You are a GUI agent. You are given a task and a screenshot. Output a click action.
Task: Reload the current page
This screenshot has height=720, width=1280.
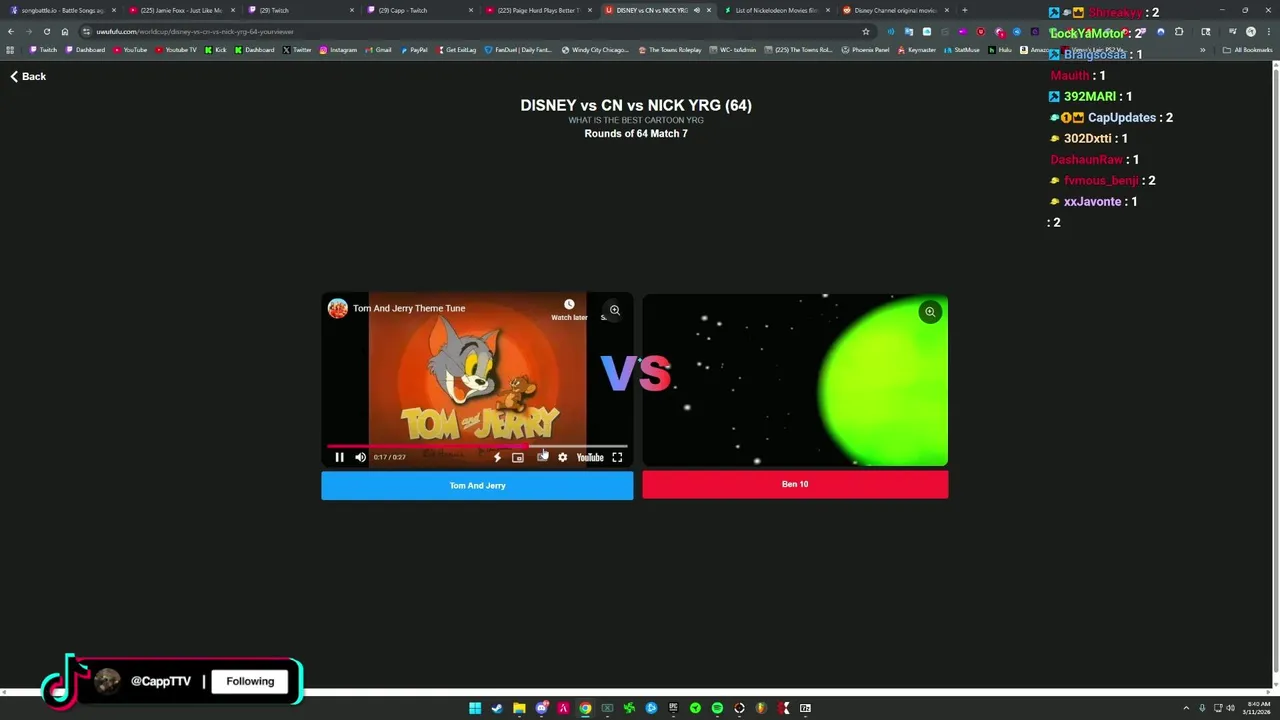point(46,31)
